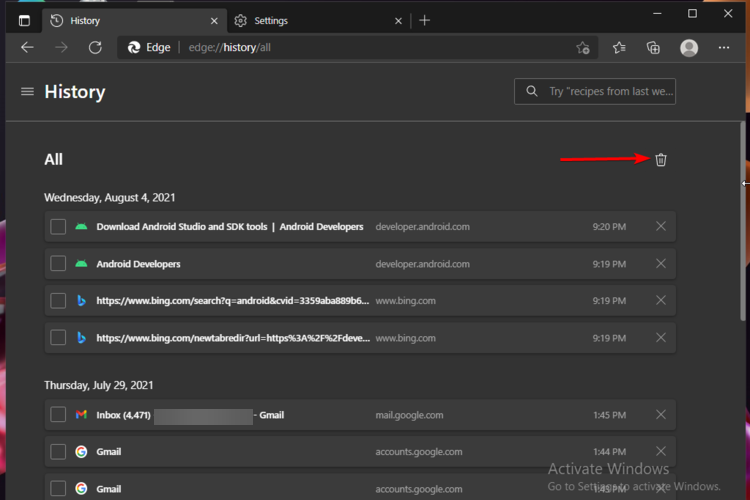Open Settings and more ellipsis menu
This screenshot has width=750, height=500.
coord(724,48)
